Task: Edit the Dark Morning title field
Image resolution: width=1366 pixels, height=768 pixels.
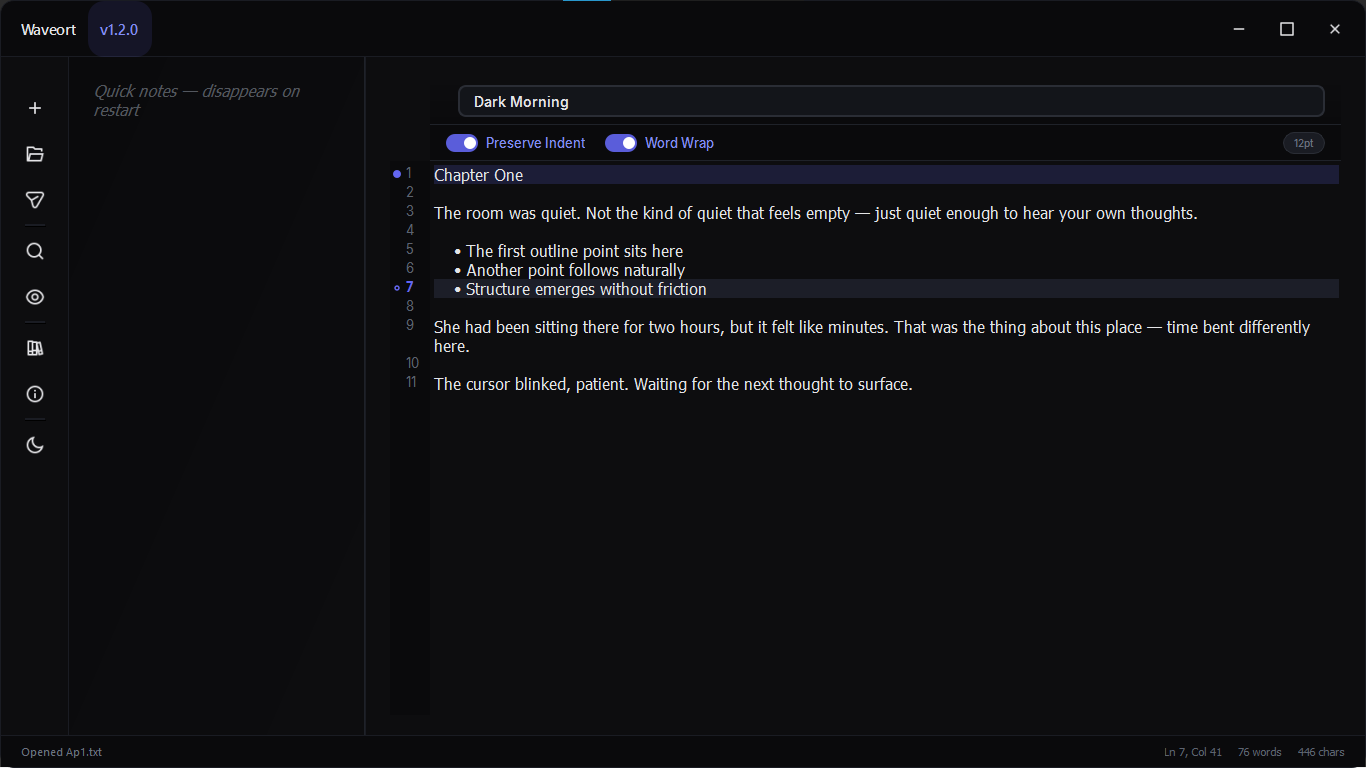Action: 890,102
